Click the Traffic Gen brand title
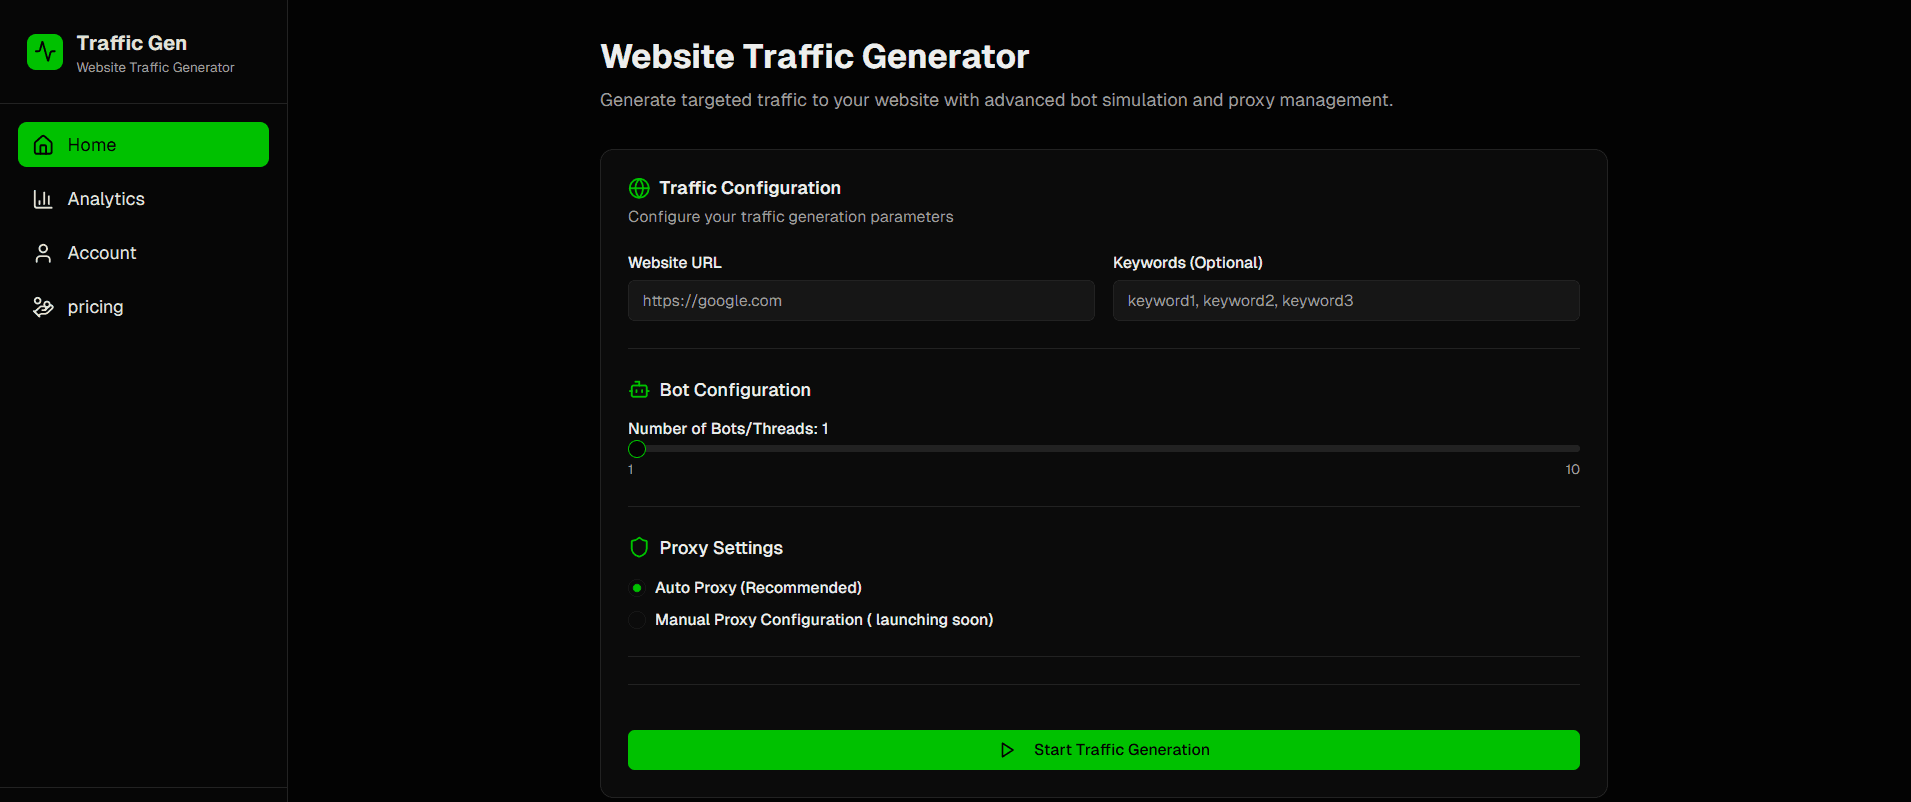Viewport: 1911px width, 802px height. [x=132, y=43]
